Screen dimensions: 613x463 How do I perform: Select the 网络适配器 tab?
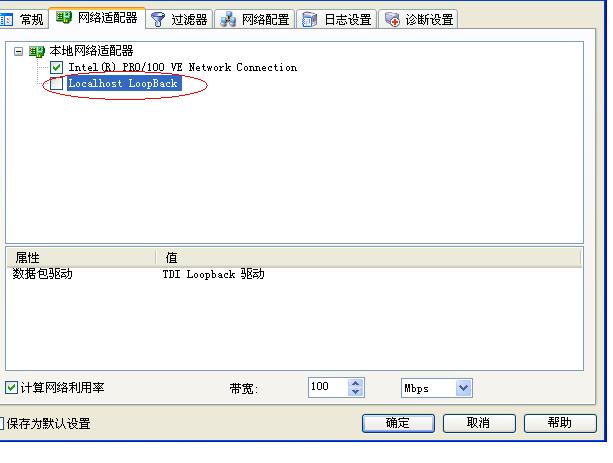(x=97, y=18)
